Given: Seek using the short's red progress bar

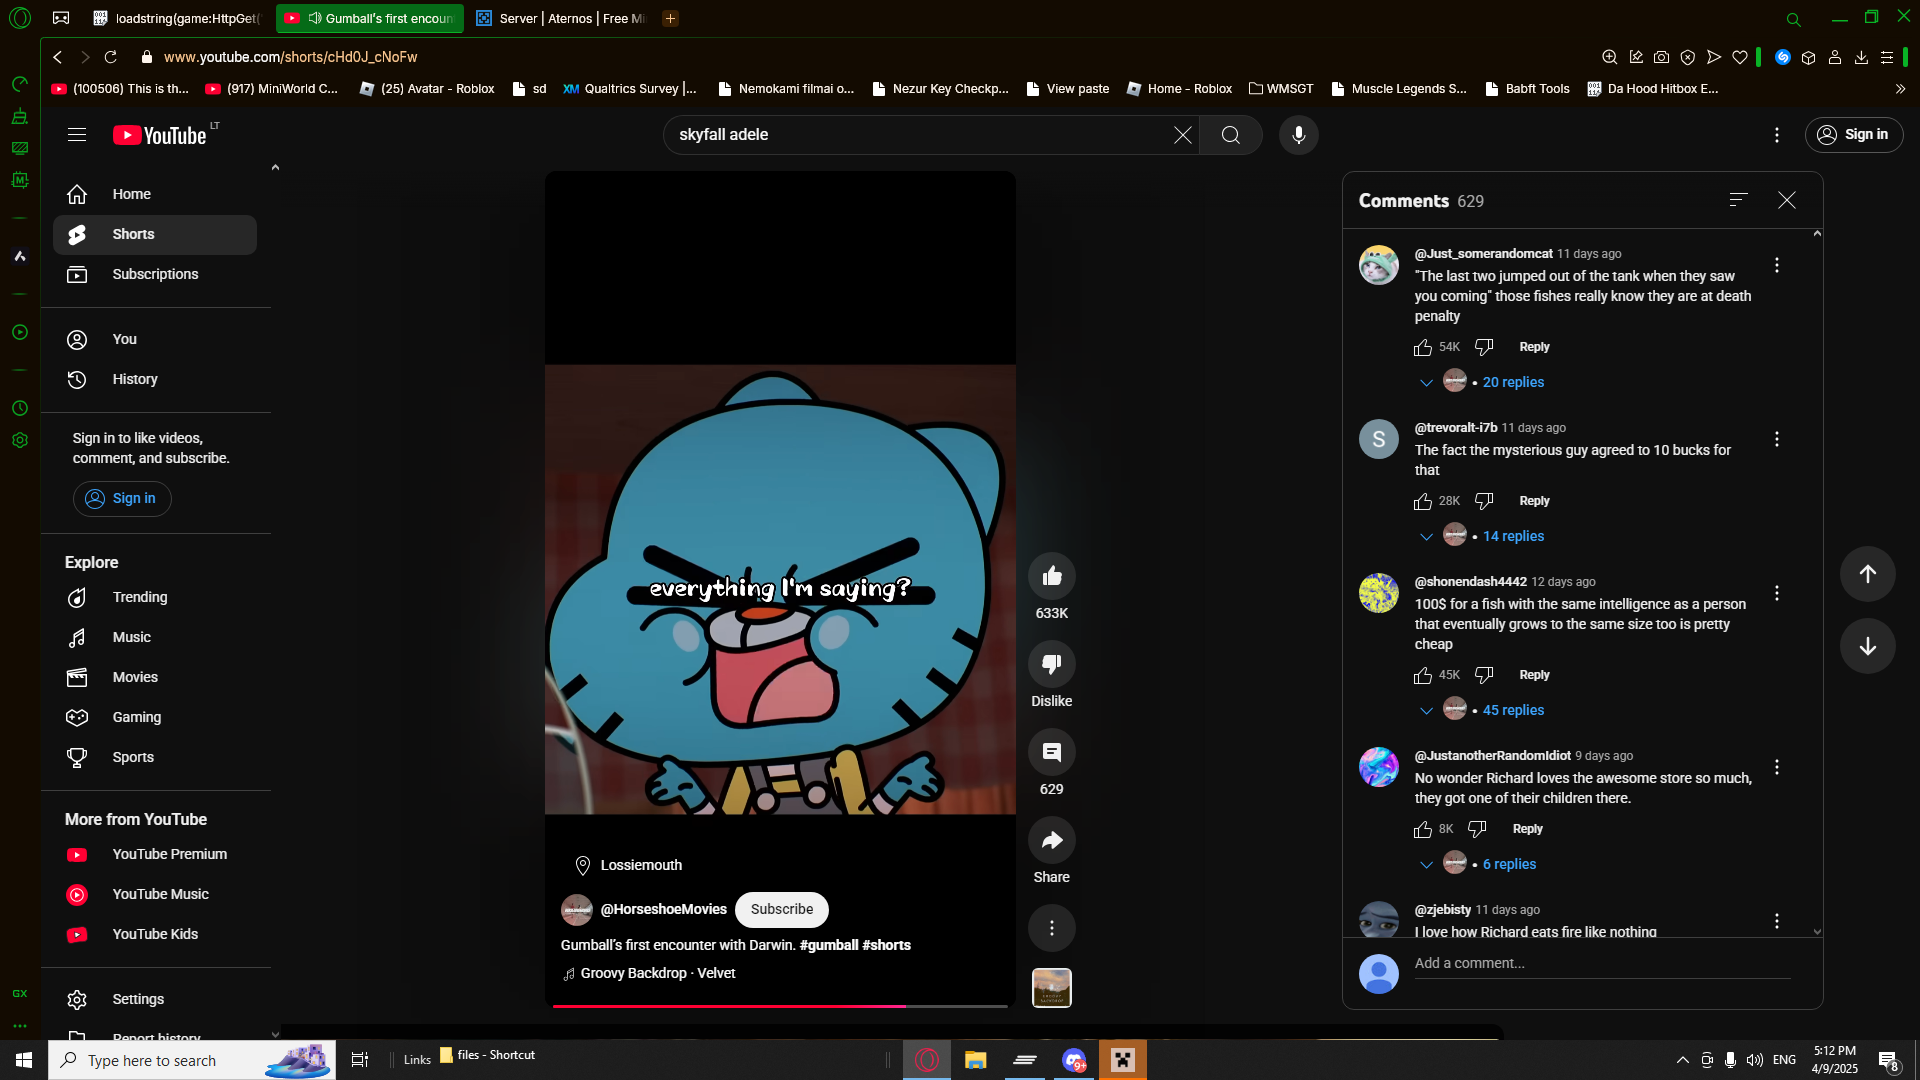Looking at the screenshot, I should coord(780,1006).
